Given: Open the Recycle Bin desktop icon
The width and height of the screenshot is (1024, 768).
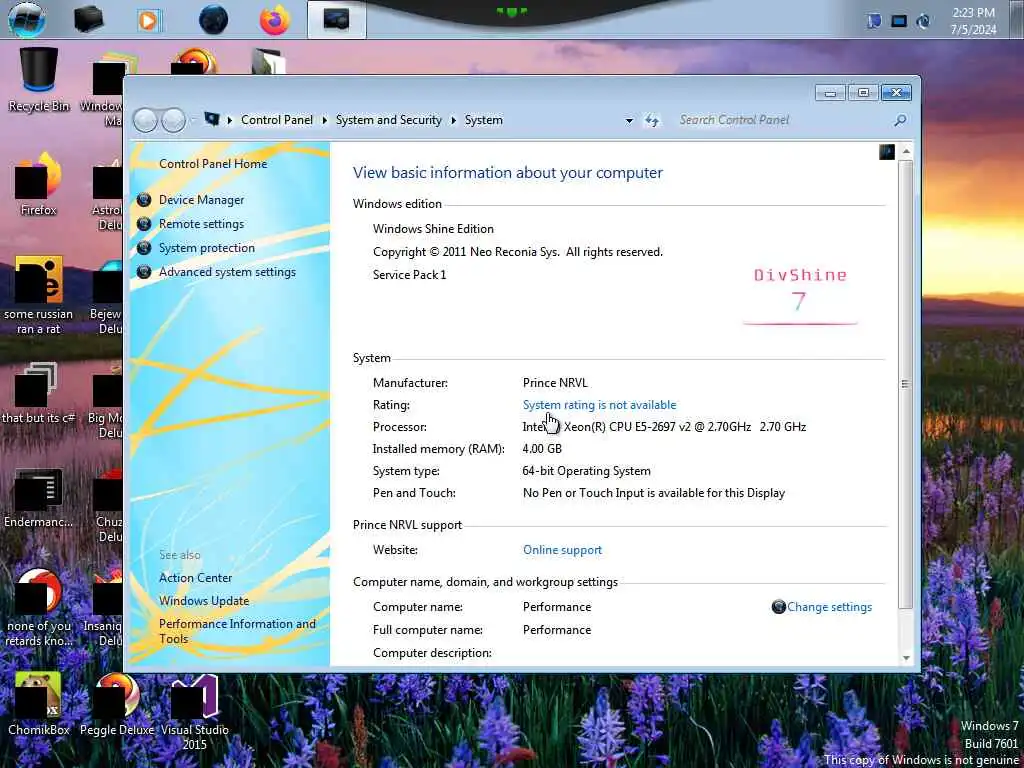Looking at the screenshot, I should pyautogui.click(x=39, y=80).
